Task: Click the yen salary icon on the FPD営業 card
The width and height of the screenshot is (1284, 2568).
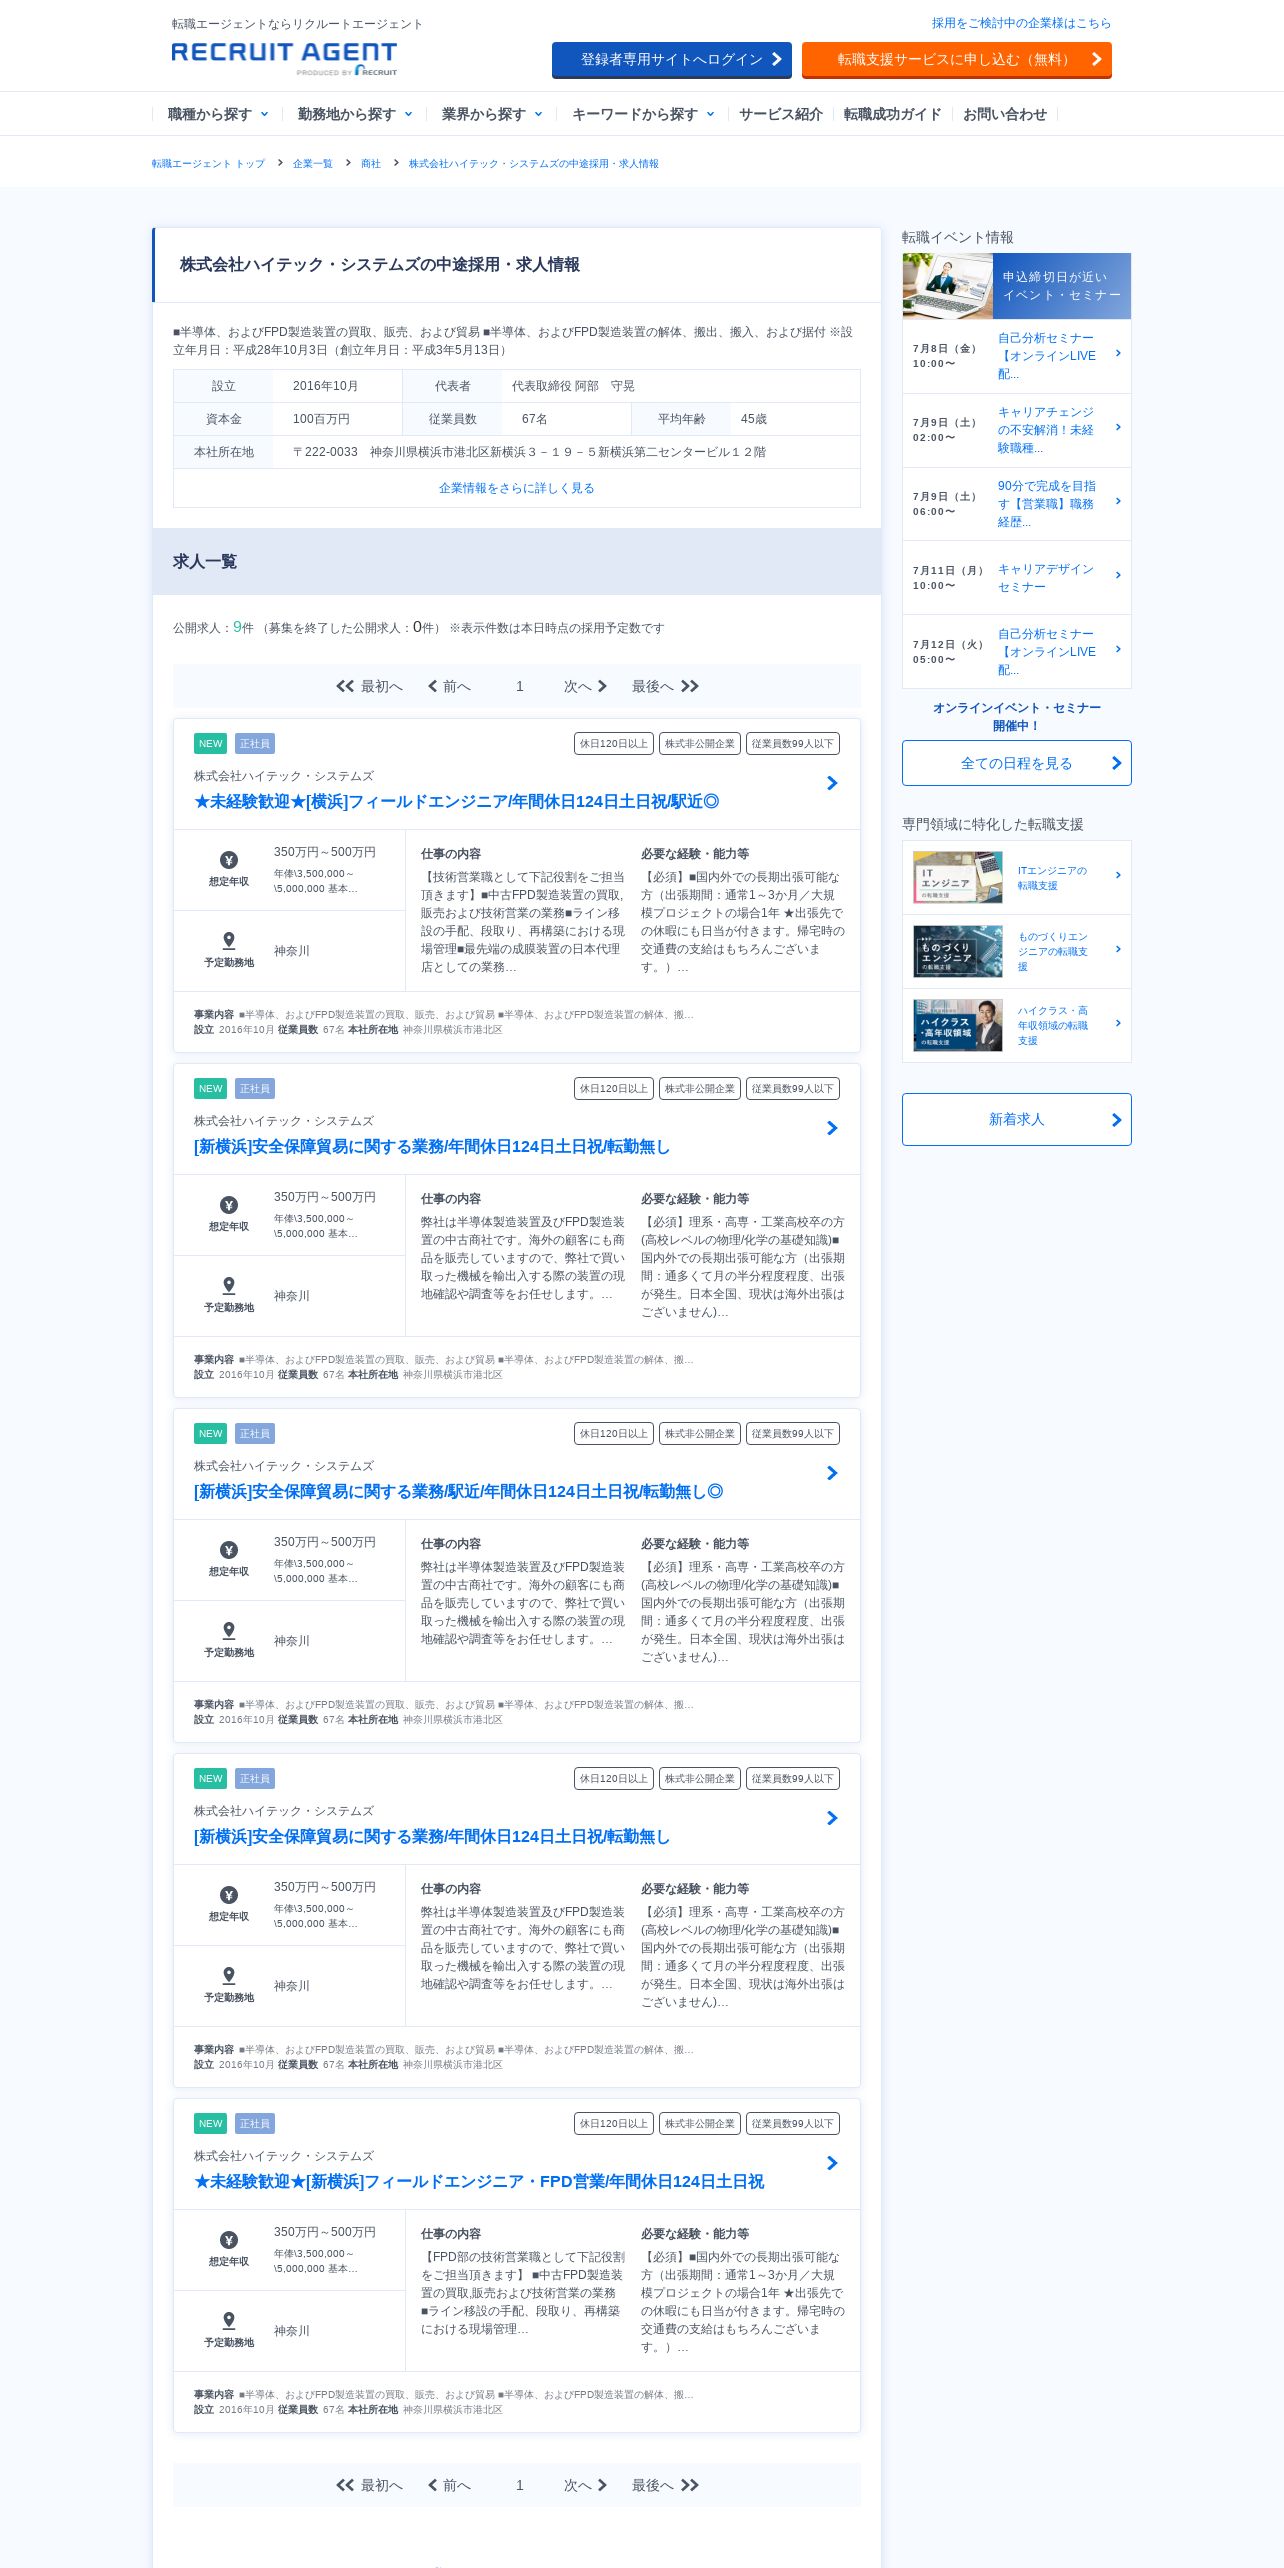Action: coord(229,2240)
